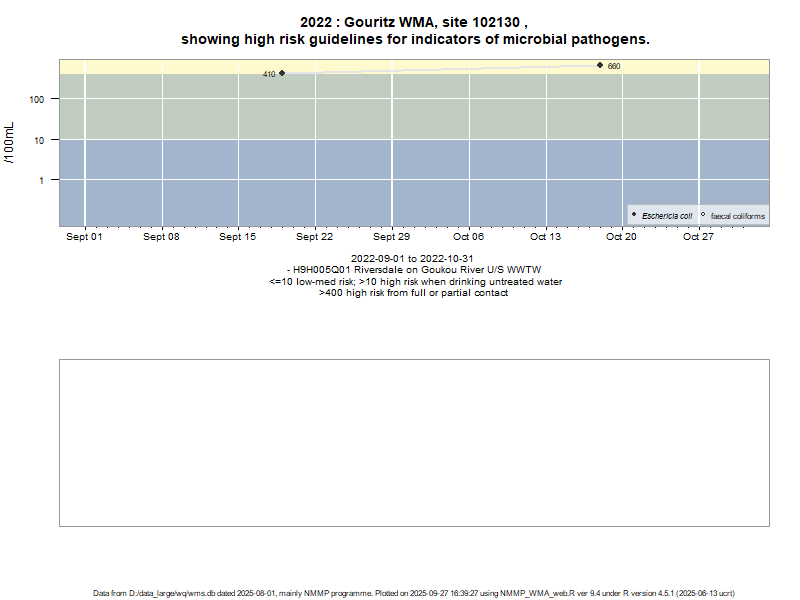Click the Escherichia coli legend marker
Screen dimensions: 800x600
click(x=634, y=215)
